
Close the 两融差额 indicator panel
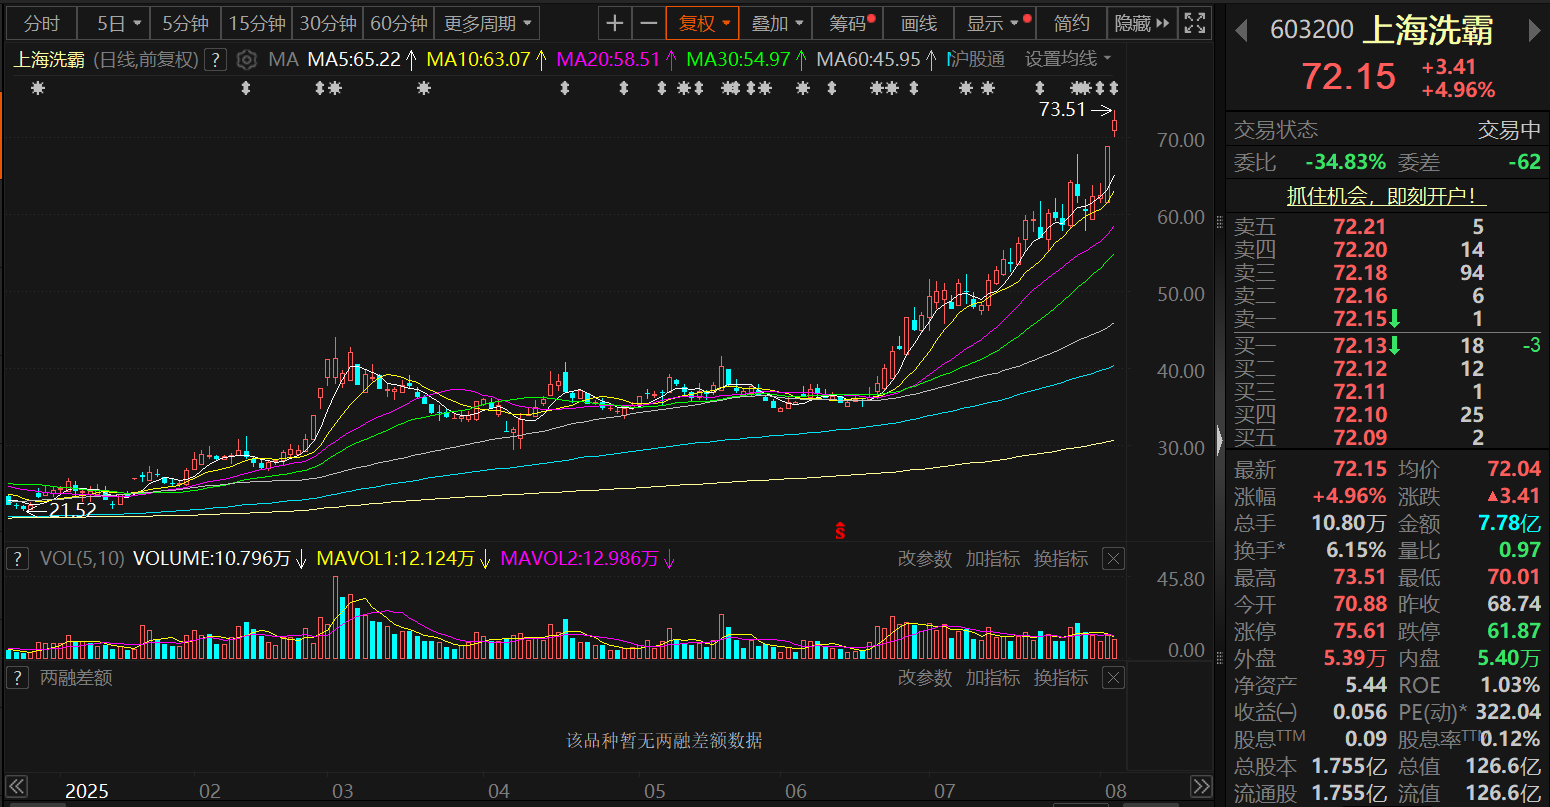[1113, 678]
